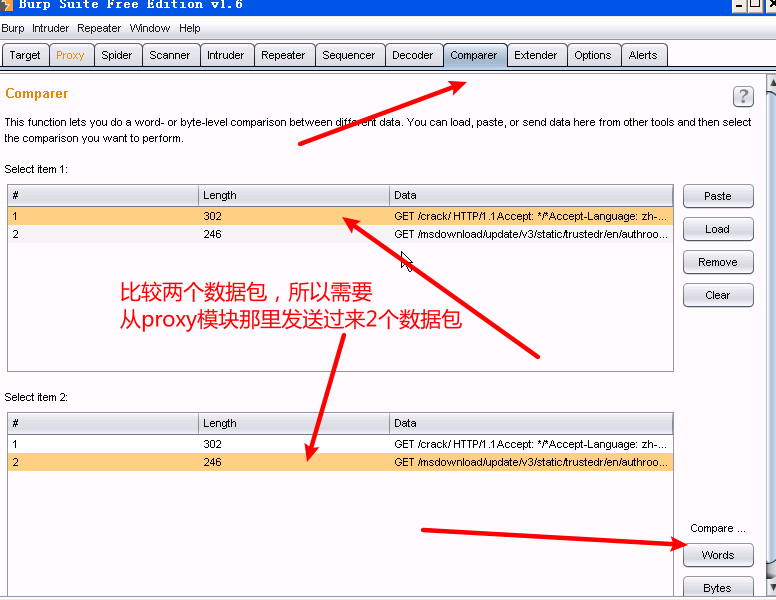Screen dimensions: 776x600
Task: Compare items by Words
Action: click(718, 555)
